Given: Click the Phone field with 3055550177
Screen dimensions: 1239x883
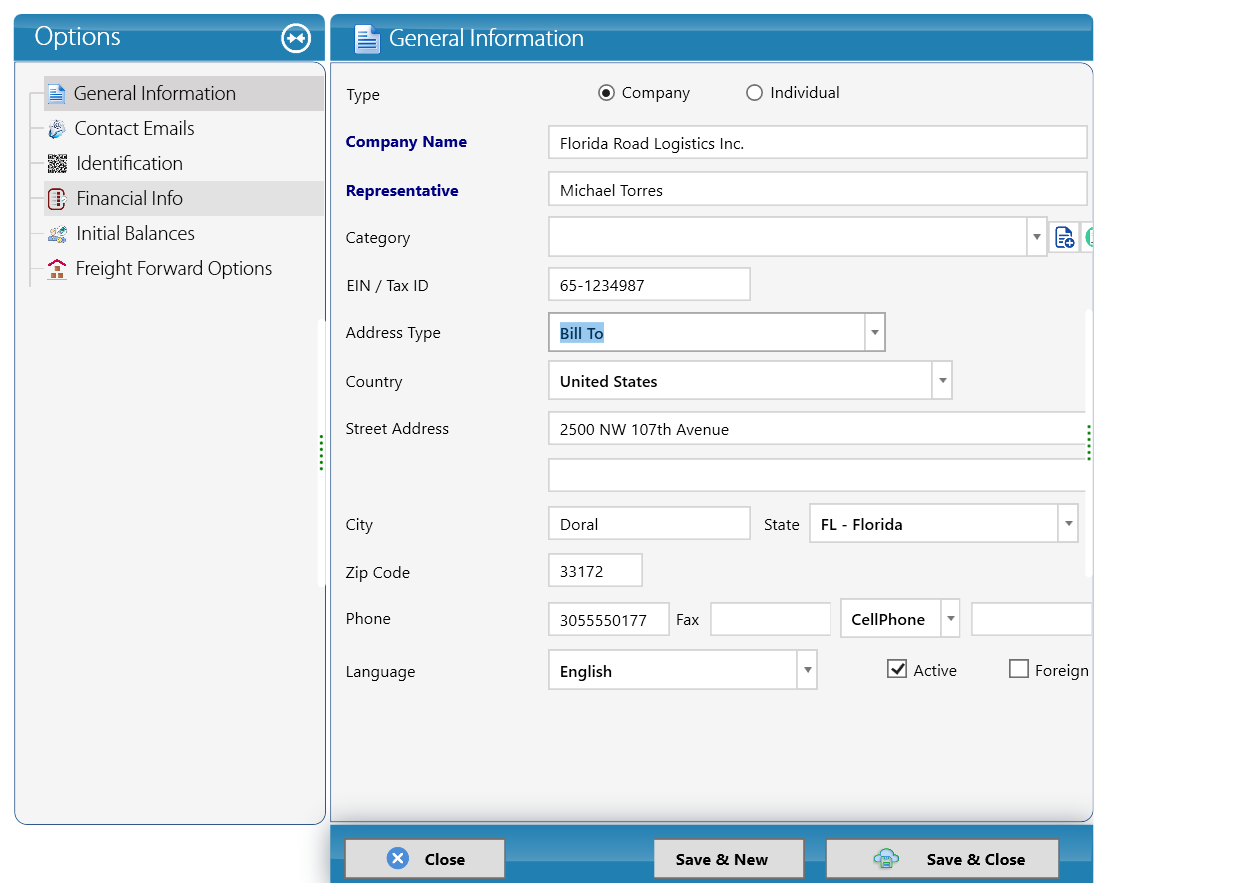Looking at the screenshot, I should pos(609,619).
